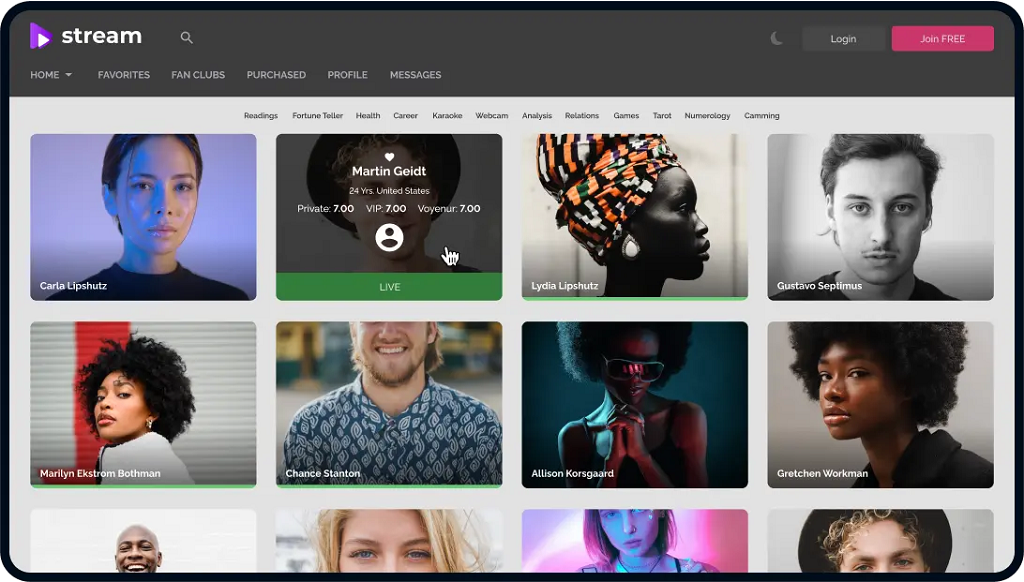Open Gretchen Workman's stream thumbnail

880,404
